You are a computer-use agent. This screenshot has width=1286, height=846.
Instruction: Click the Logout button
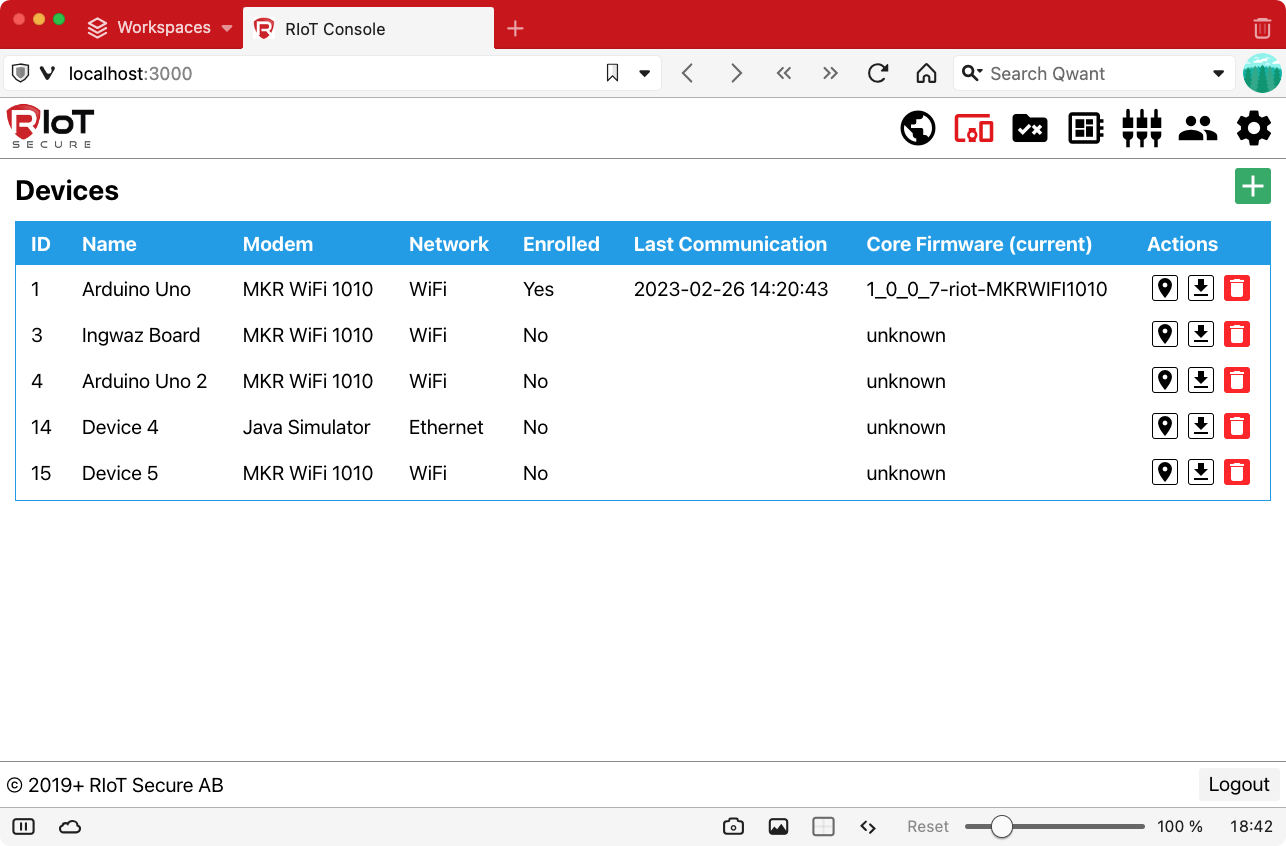(x=1238, y=785)
